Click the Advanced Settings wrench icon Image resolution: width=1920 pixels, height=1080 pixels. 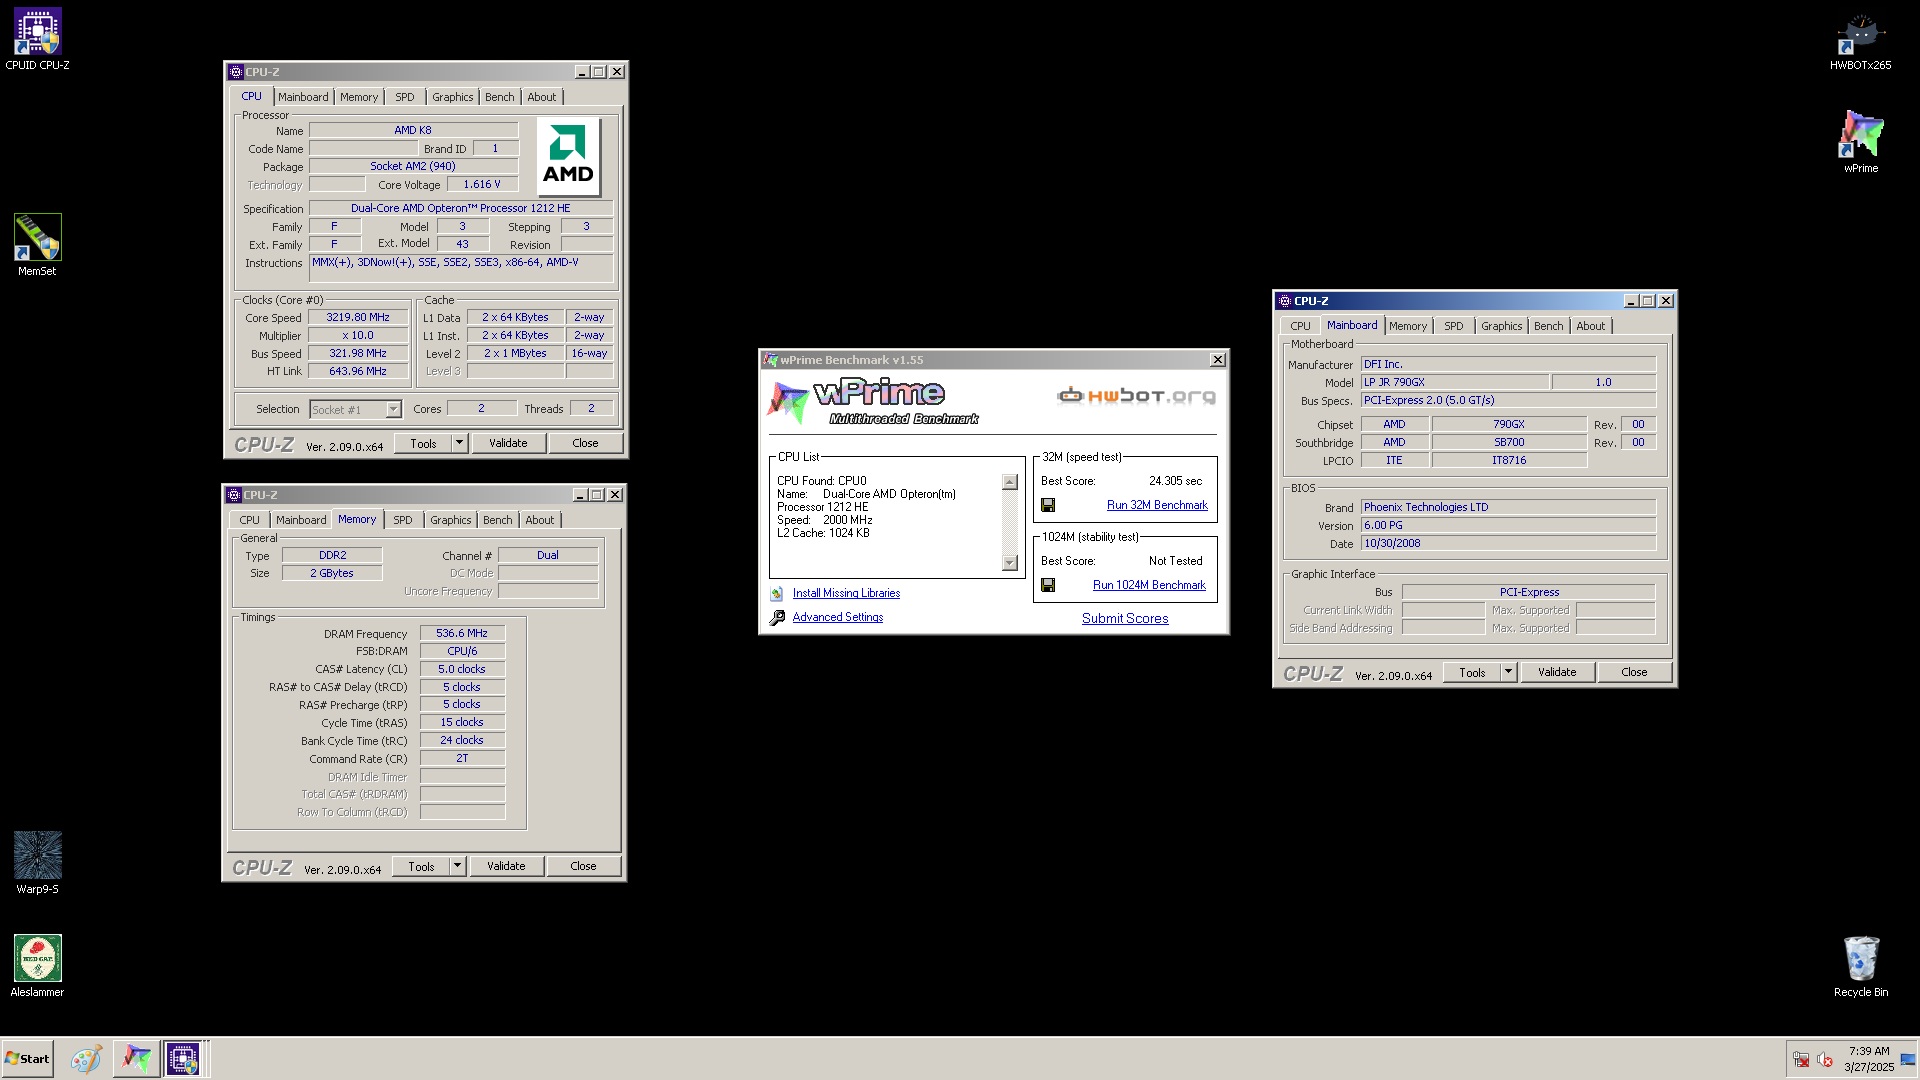(x=777, y=618)
